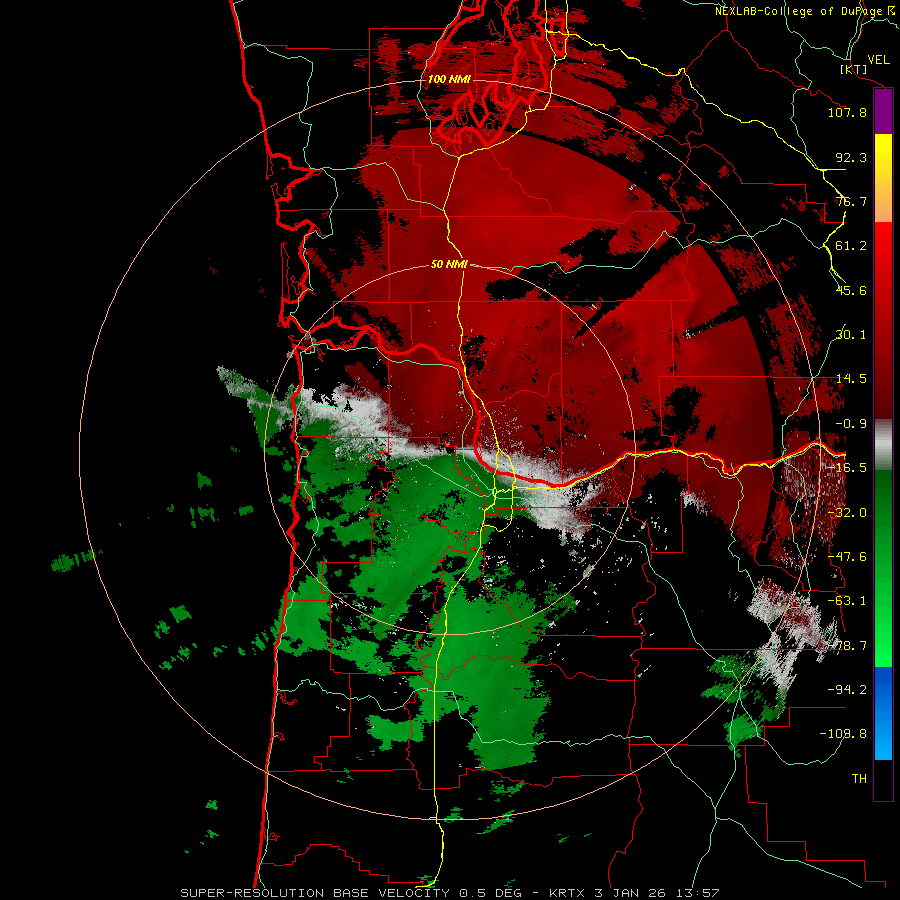Click the Super-Resolution Base Velocity caption
Screen dimensions: 900x900
click(x=449, y=893)
